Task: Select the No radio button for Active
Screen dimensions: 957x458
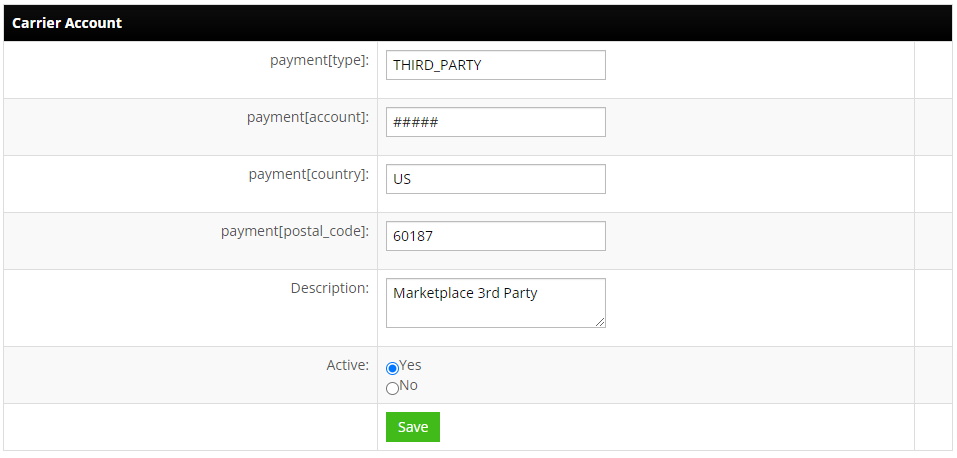Action: (392, 388)
